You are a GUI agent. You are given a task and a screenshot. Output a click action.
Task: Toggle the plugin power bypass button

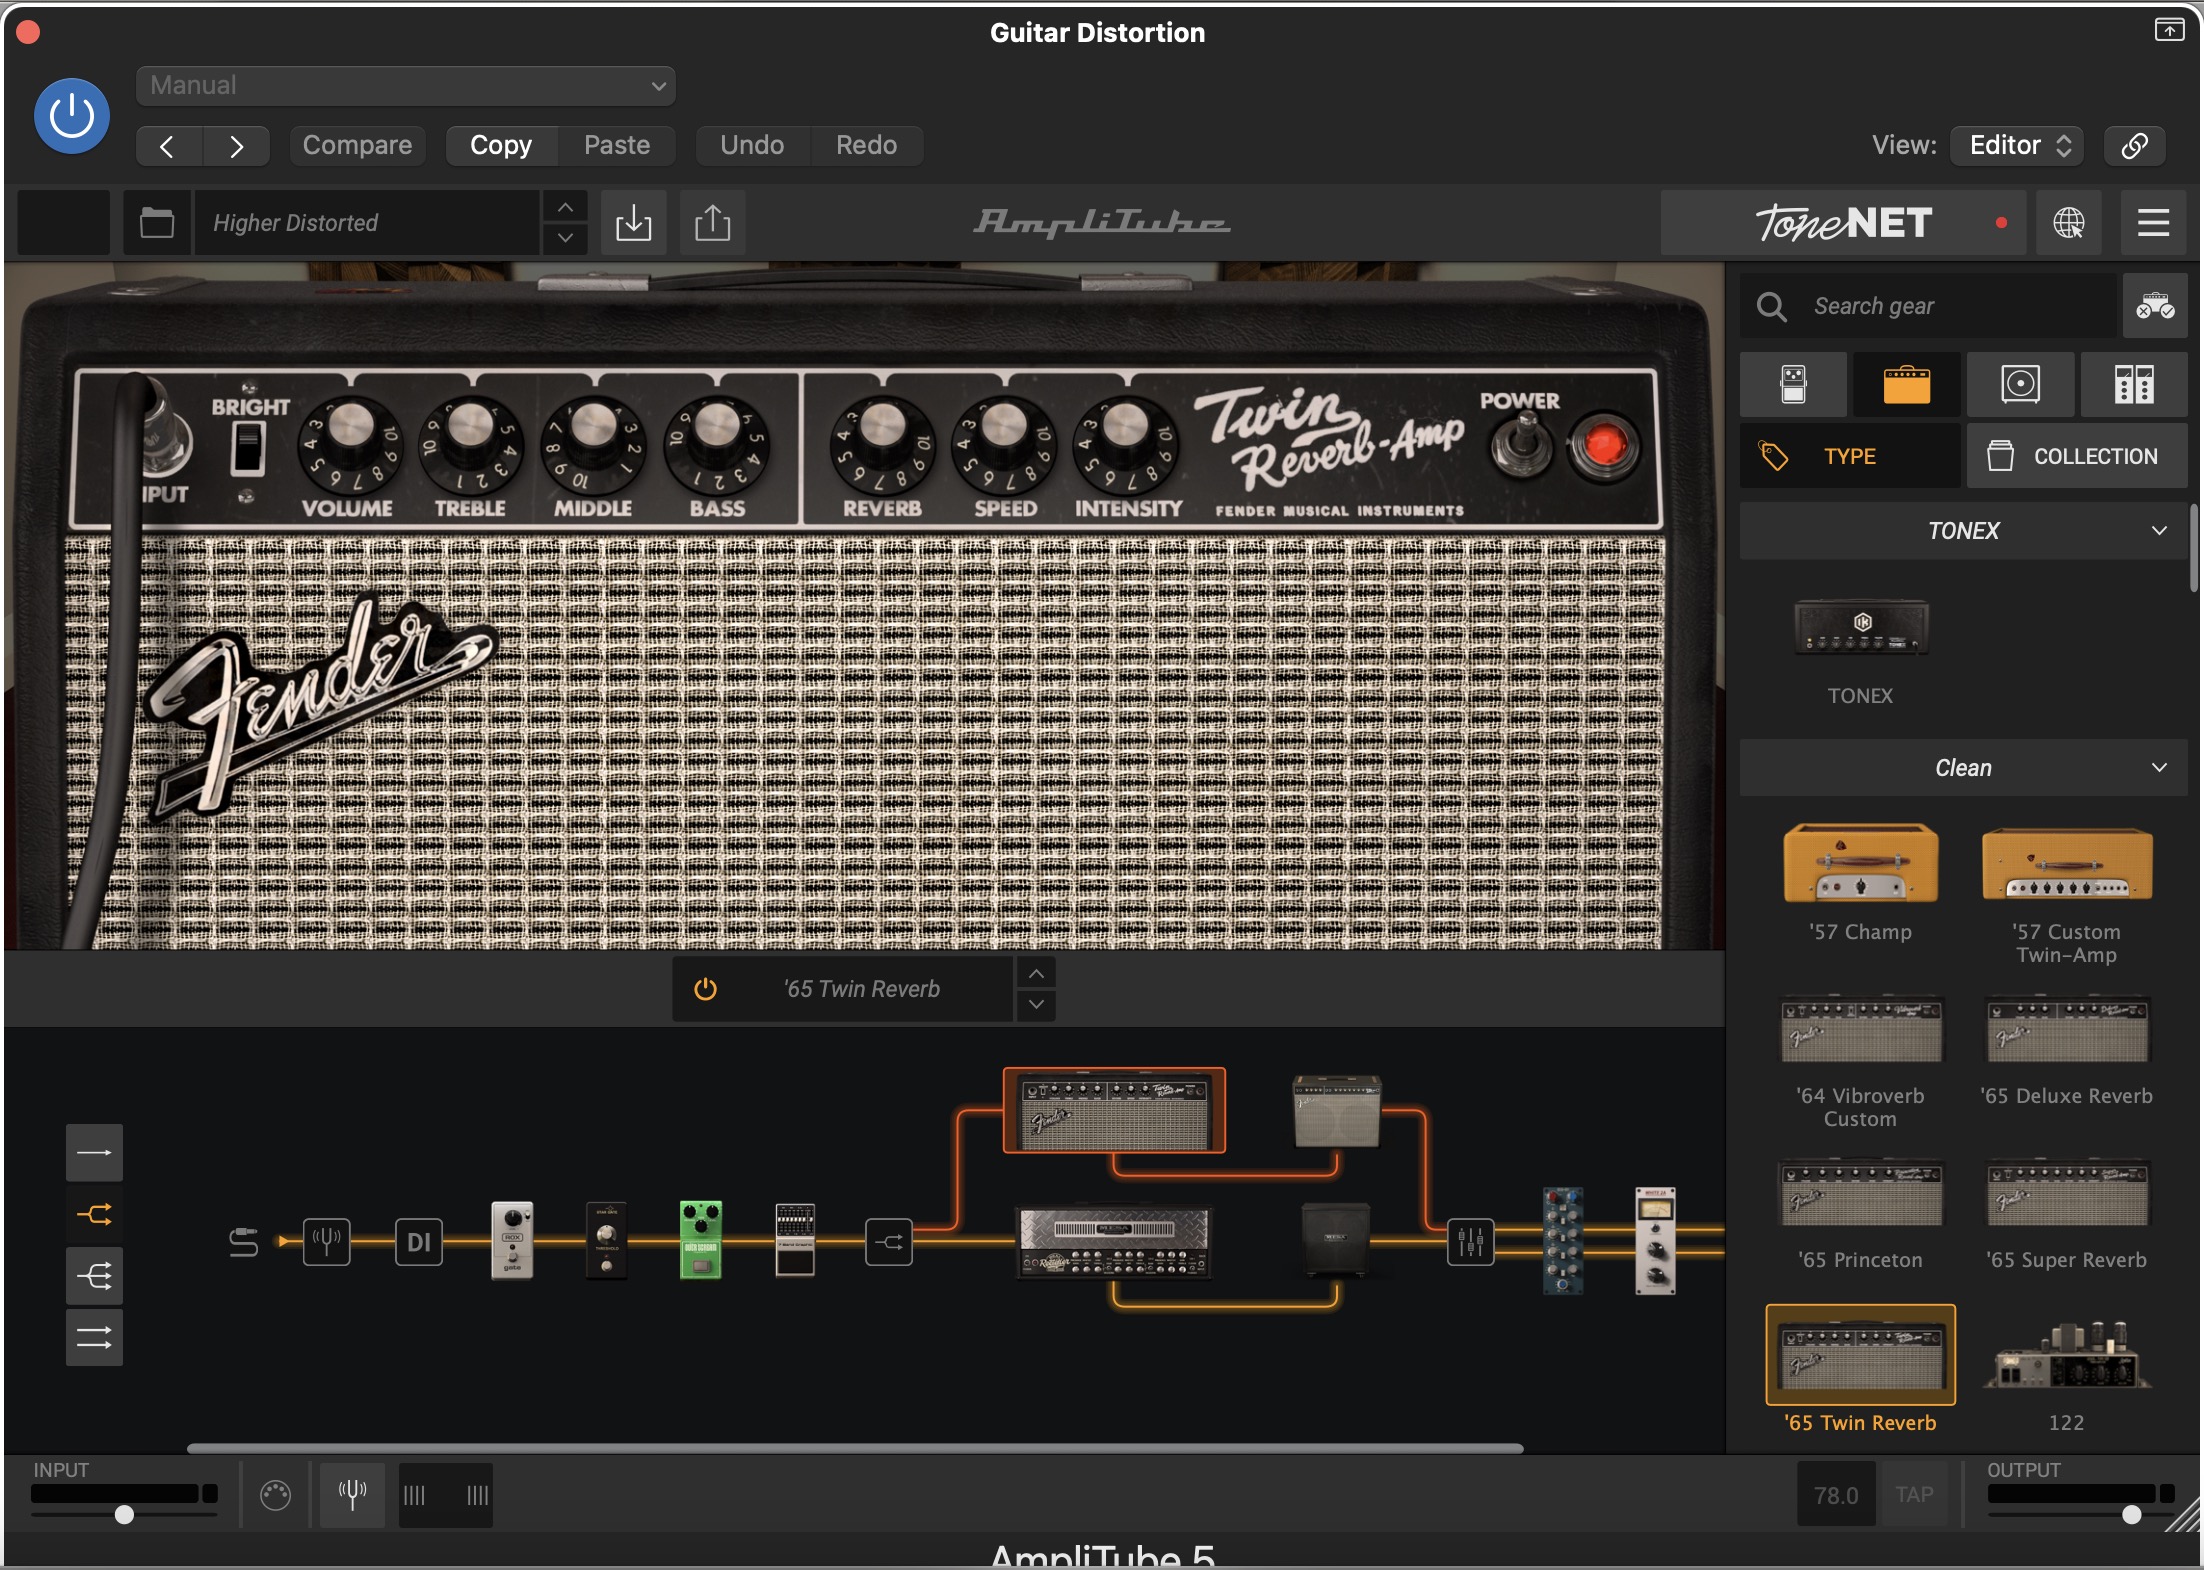pos(72,116)
